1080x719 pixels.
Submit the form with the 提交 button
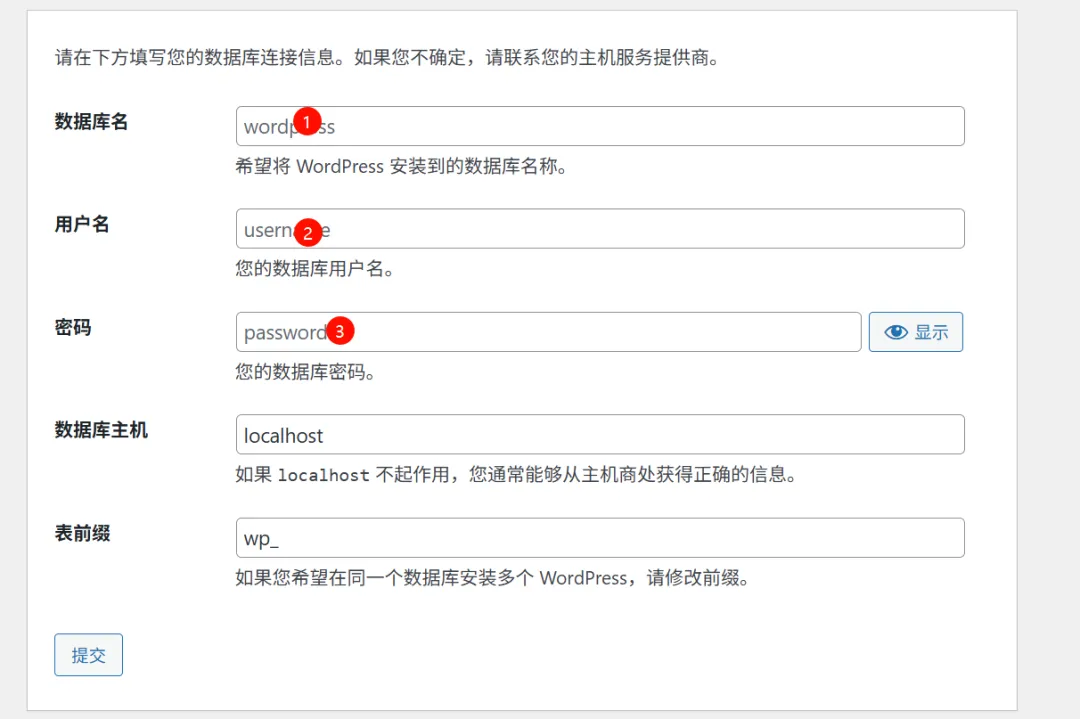(x=89, y=655)
